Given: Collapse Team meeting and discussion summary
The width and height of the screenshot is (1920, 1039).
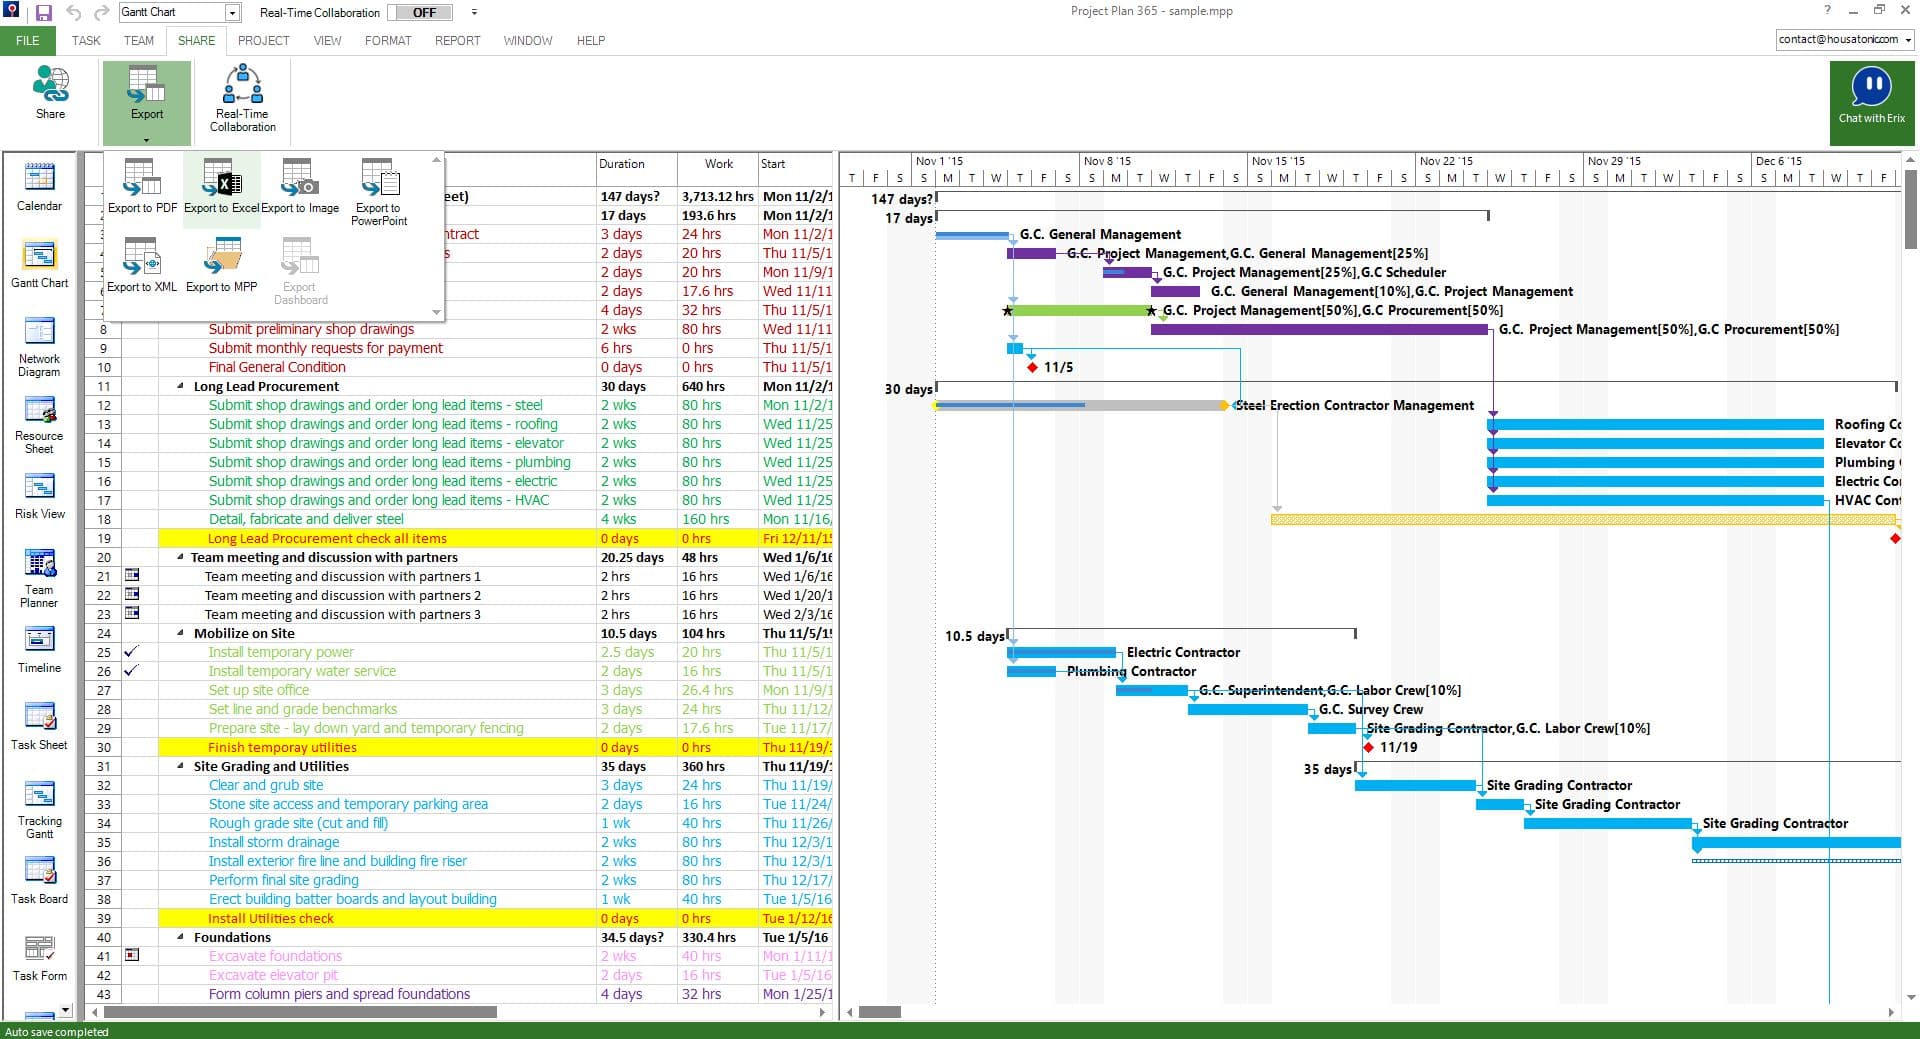Looking at the screenshot, I should tap(180, 557).
